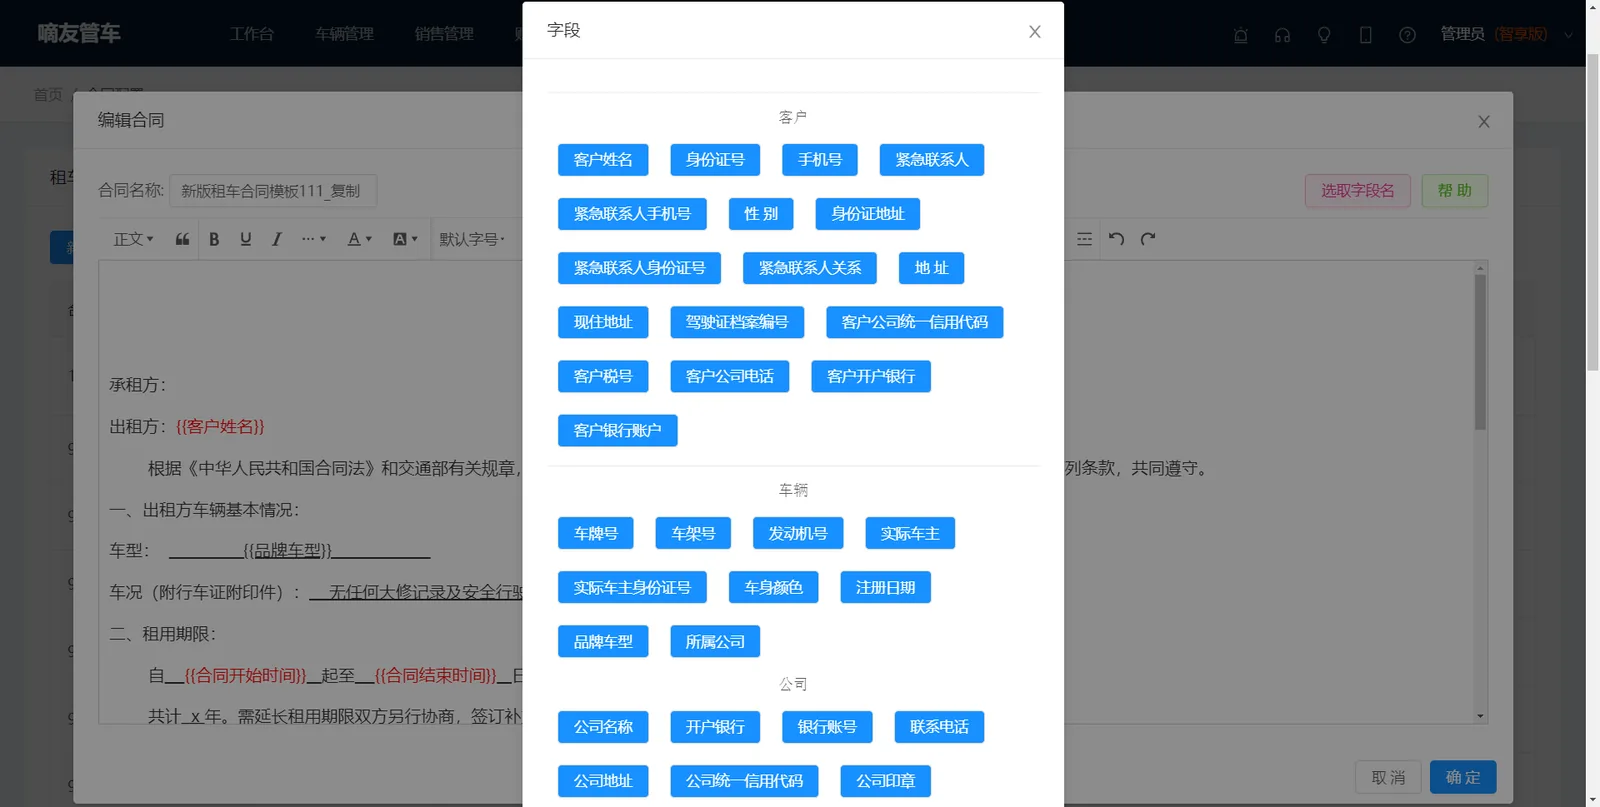The image size is (1600, 807).
Task: Open the question mark help icon
Action: coord(1407,35)
